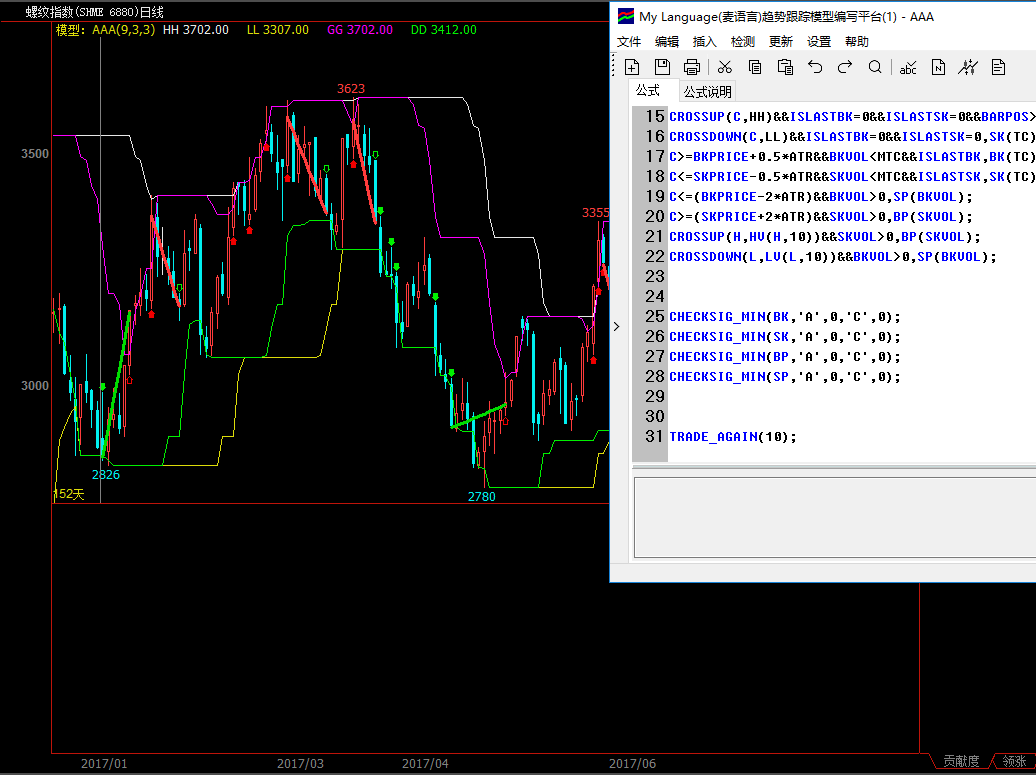Viewport: 1036px width, 775px height.
Task: Load model onto chart via candlestick icon
Action: [x=968, y=67]
